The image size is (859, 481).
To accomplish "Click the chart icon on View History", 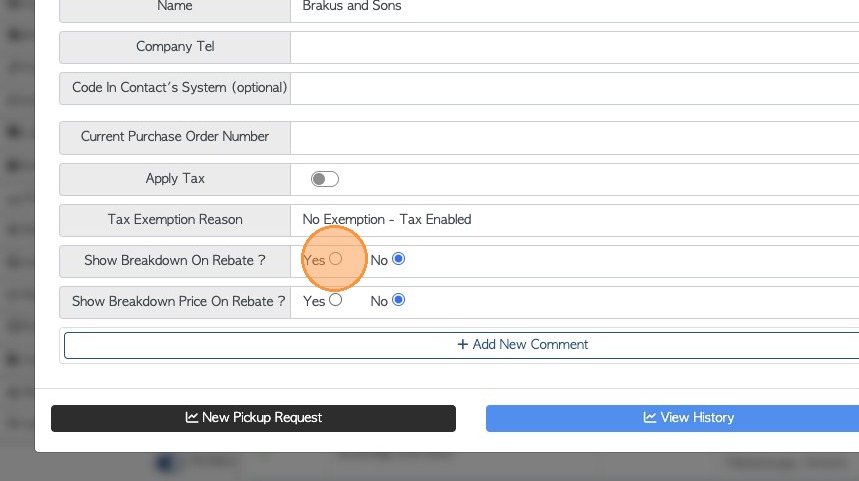I will 650,417.
